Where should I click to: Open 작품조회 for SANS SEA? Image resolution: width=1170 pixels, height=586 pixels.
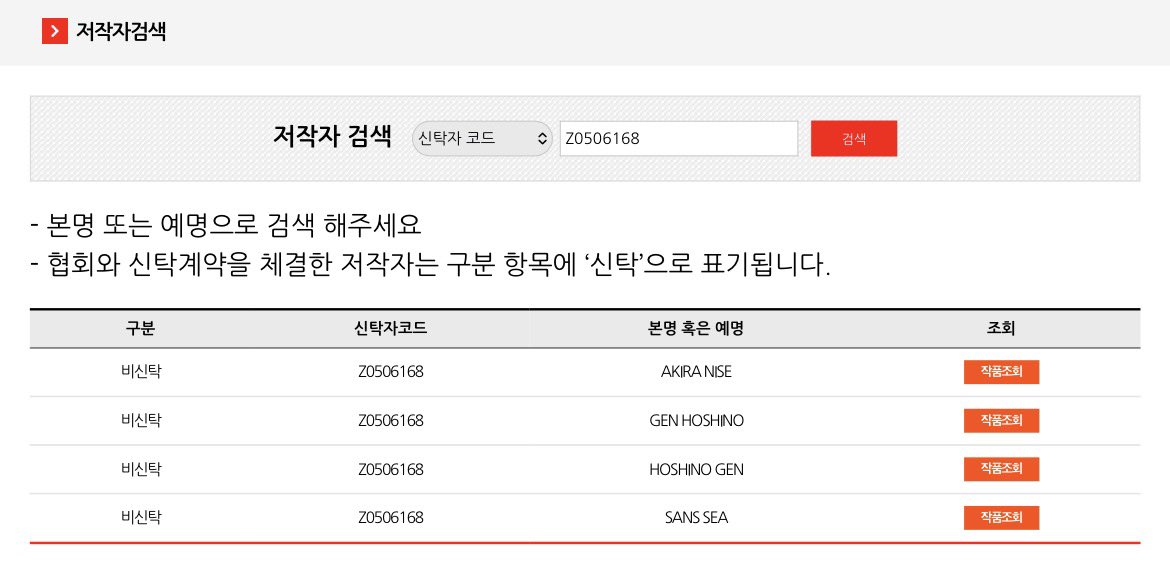click(x=1001, y=517)
